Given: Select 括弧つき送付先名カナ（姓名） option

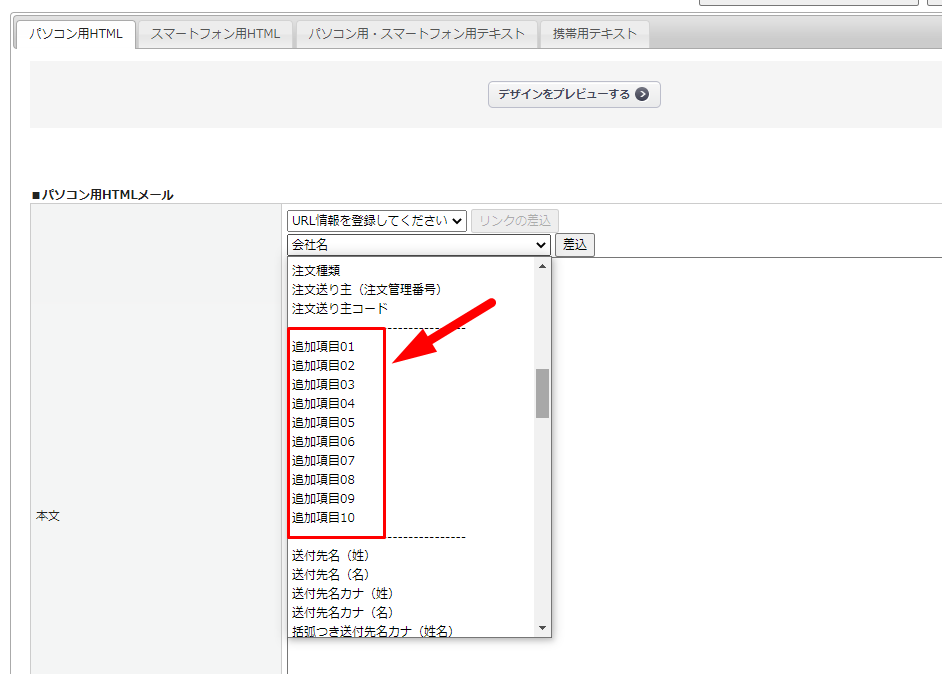Looking at the screenshot, I should (411, 631).
